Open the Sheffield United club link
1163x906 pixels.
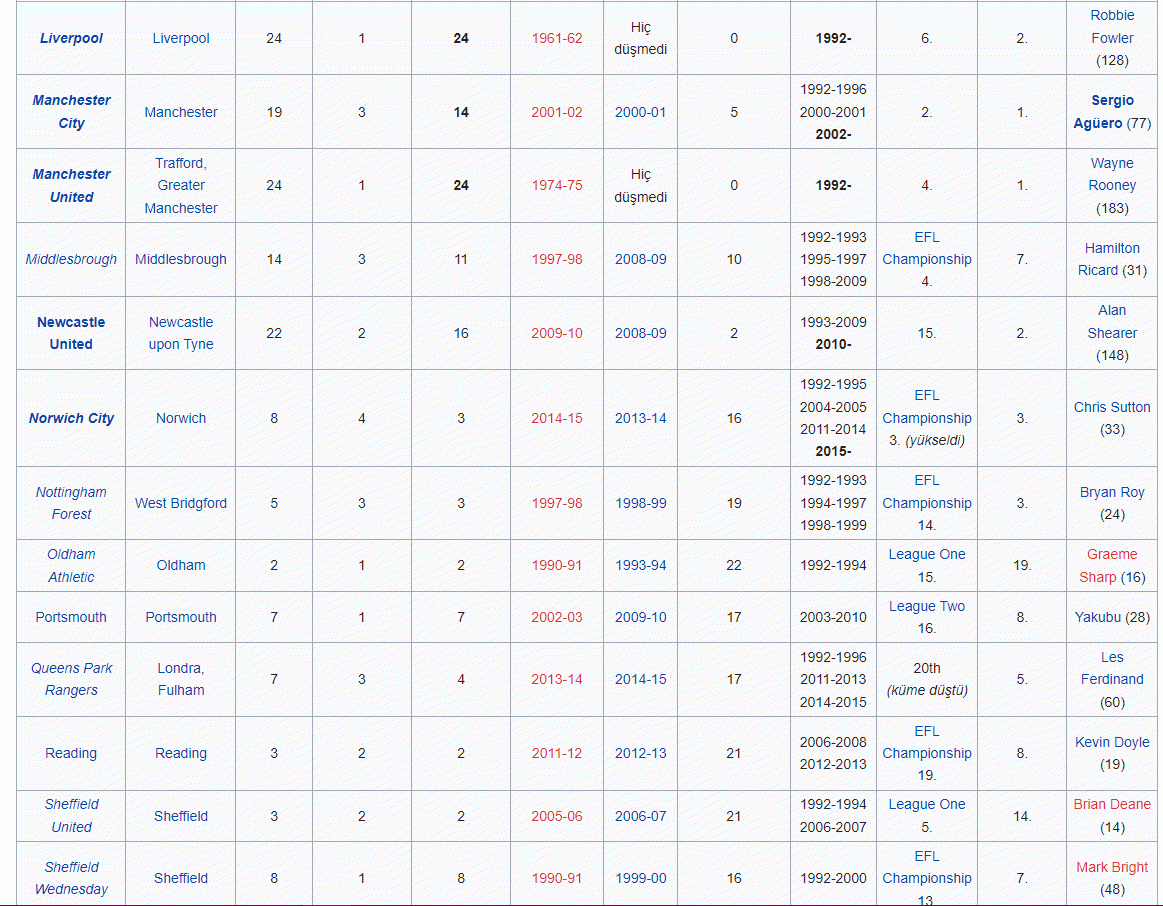point(71,815)
